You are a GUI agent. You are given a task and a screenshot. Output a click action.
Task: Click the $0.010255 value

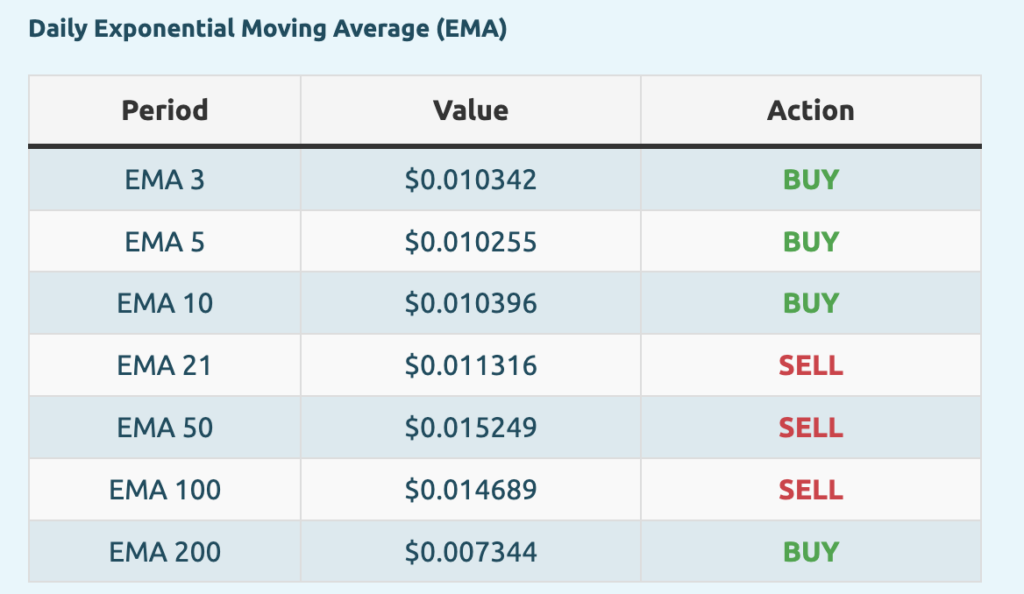[x=471, y=242]
